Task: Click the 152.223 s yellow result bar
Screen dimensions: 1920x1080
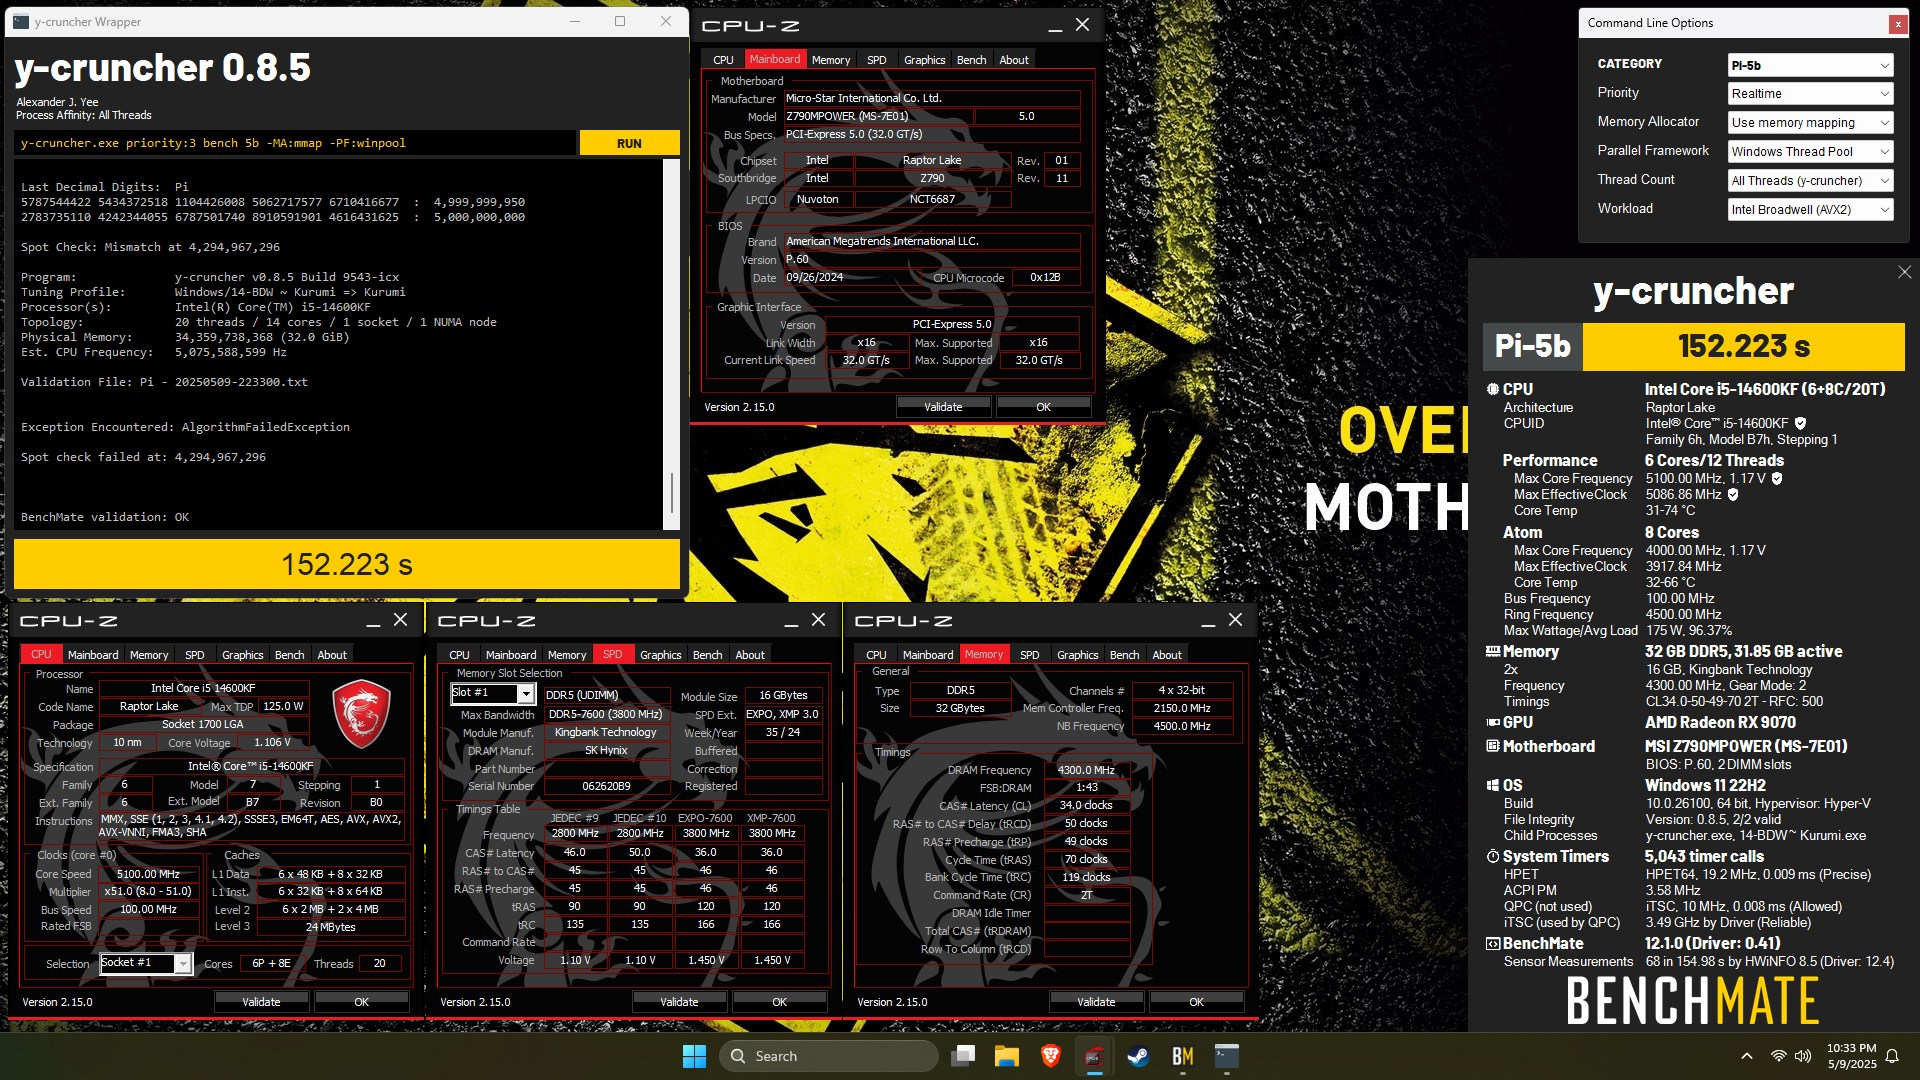Action: point(346,564)
